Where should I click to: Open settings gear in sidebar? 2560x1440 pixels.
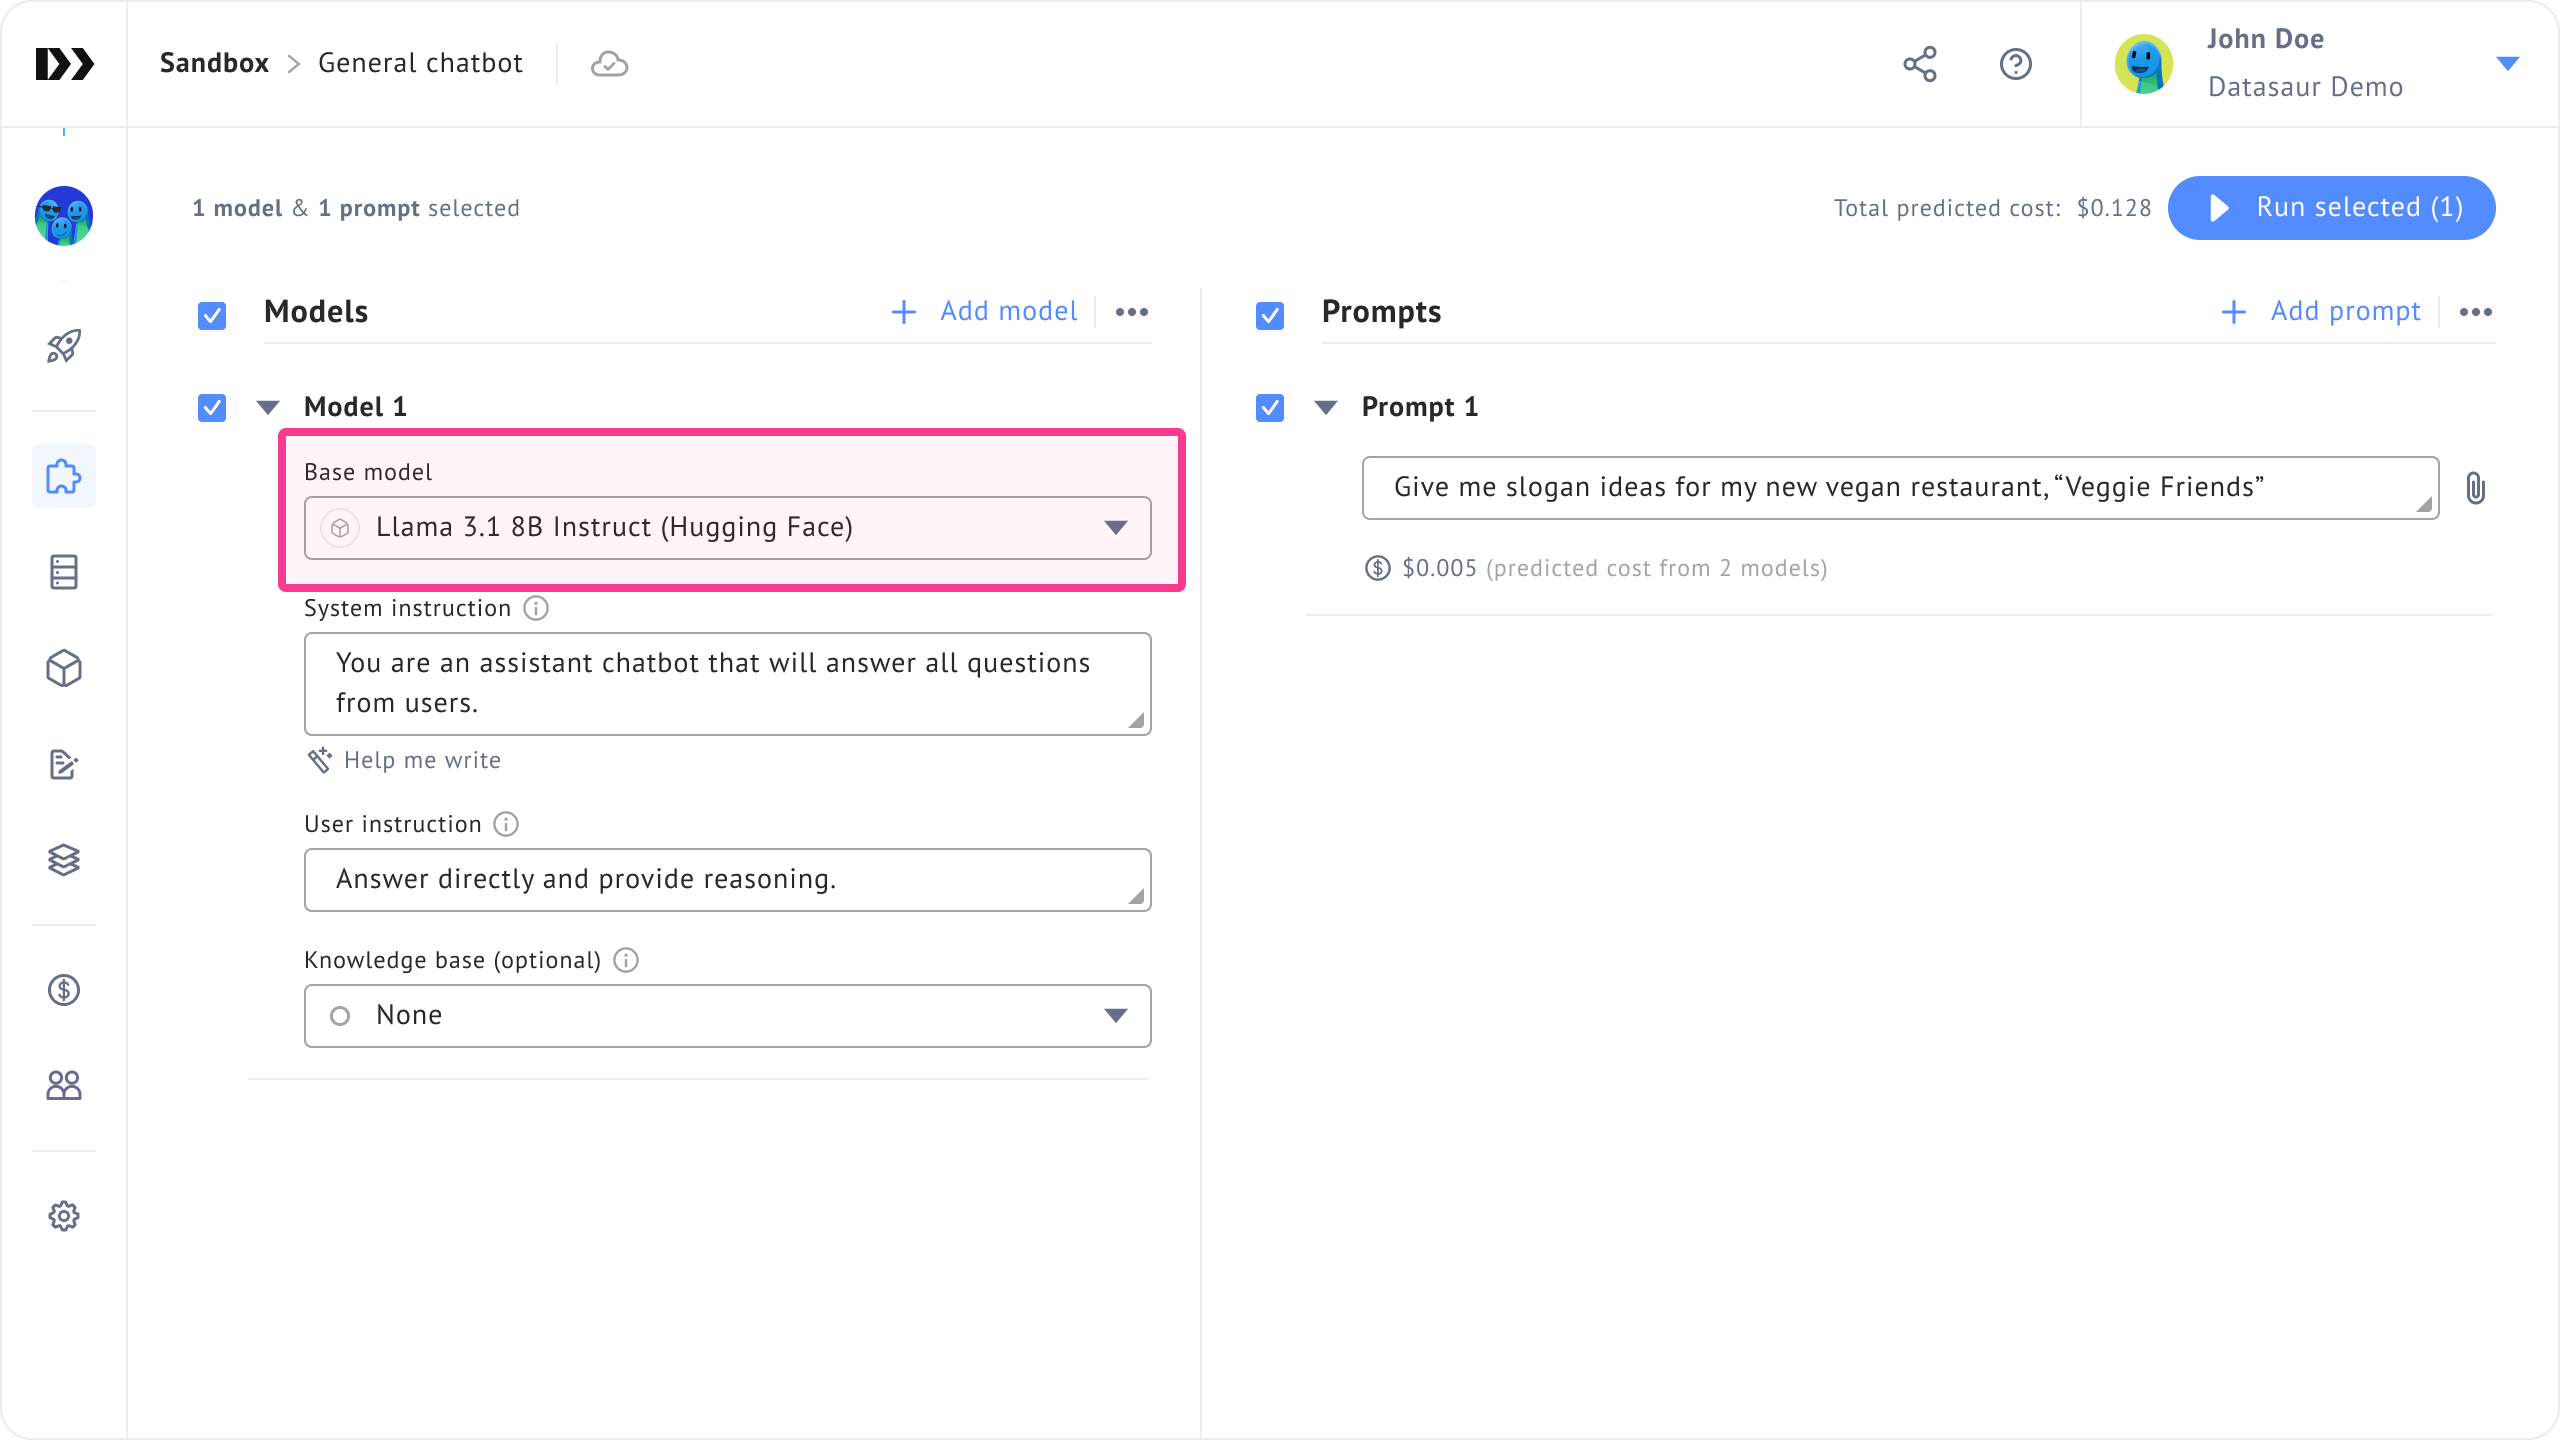coord(64,1216)
